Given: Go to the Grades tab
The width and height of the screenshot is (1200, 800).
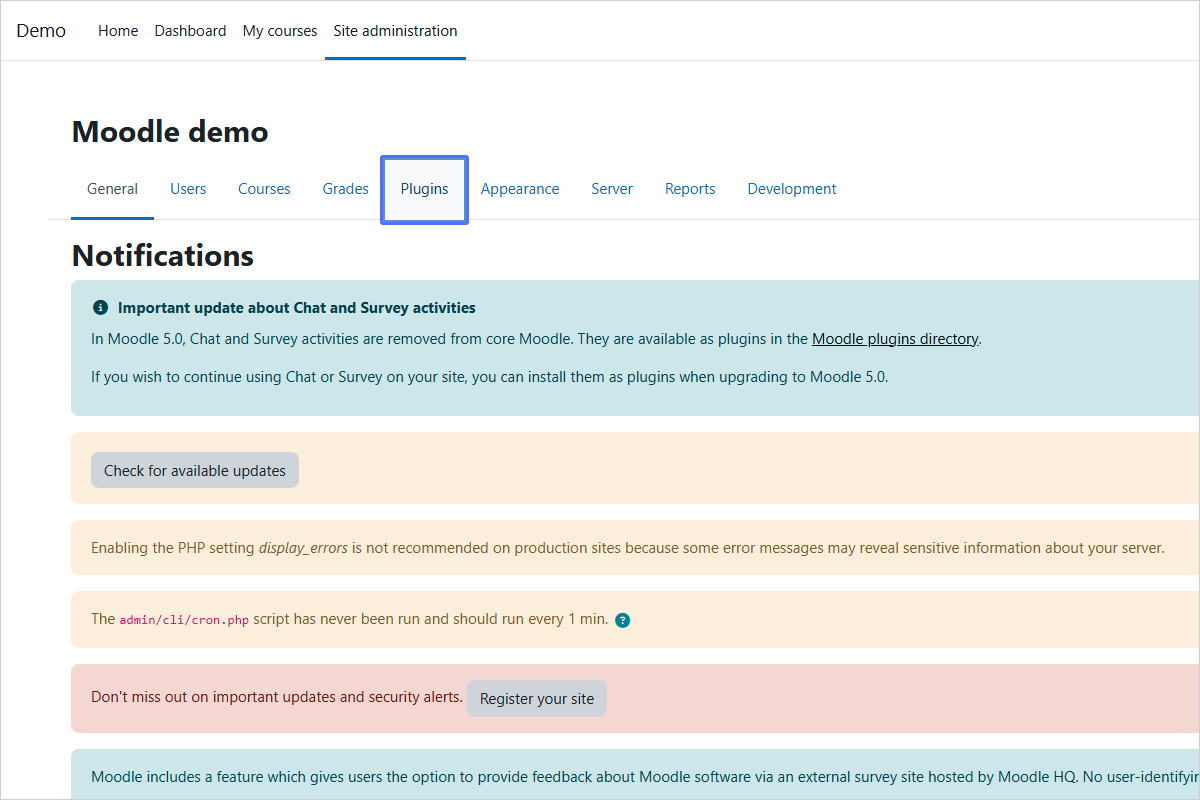Looking at the screenshot, I should [x=346, y=189].
